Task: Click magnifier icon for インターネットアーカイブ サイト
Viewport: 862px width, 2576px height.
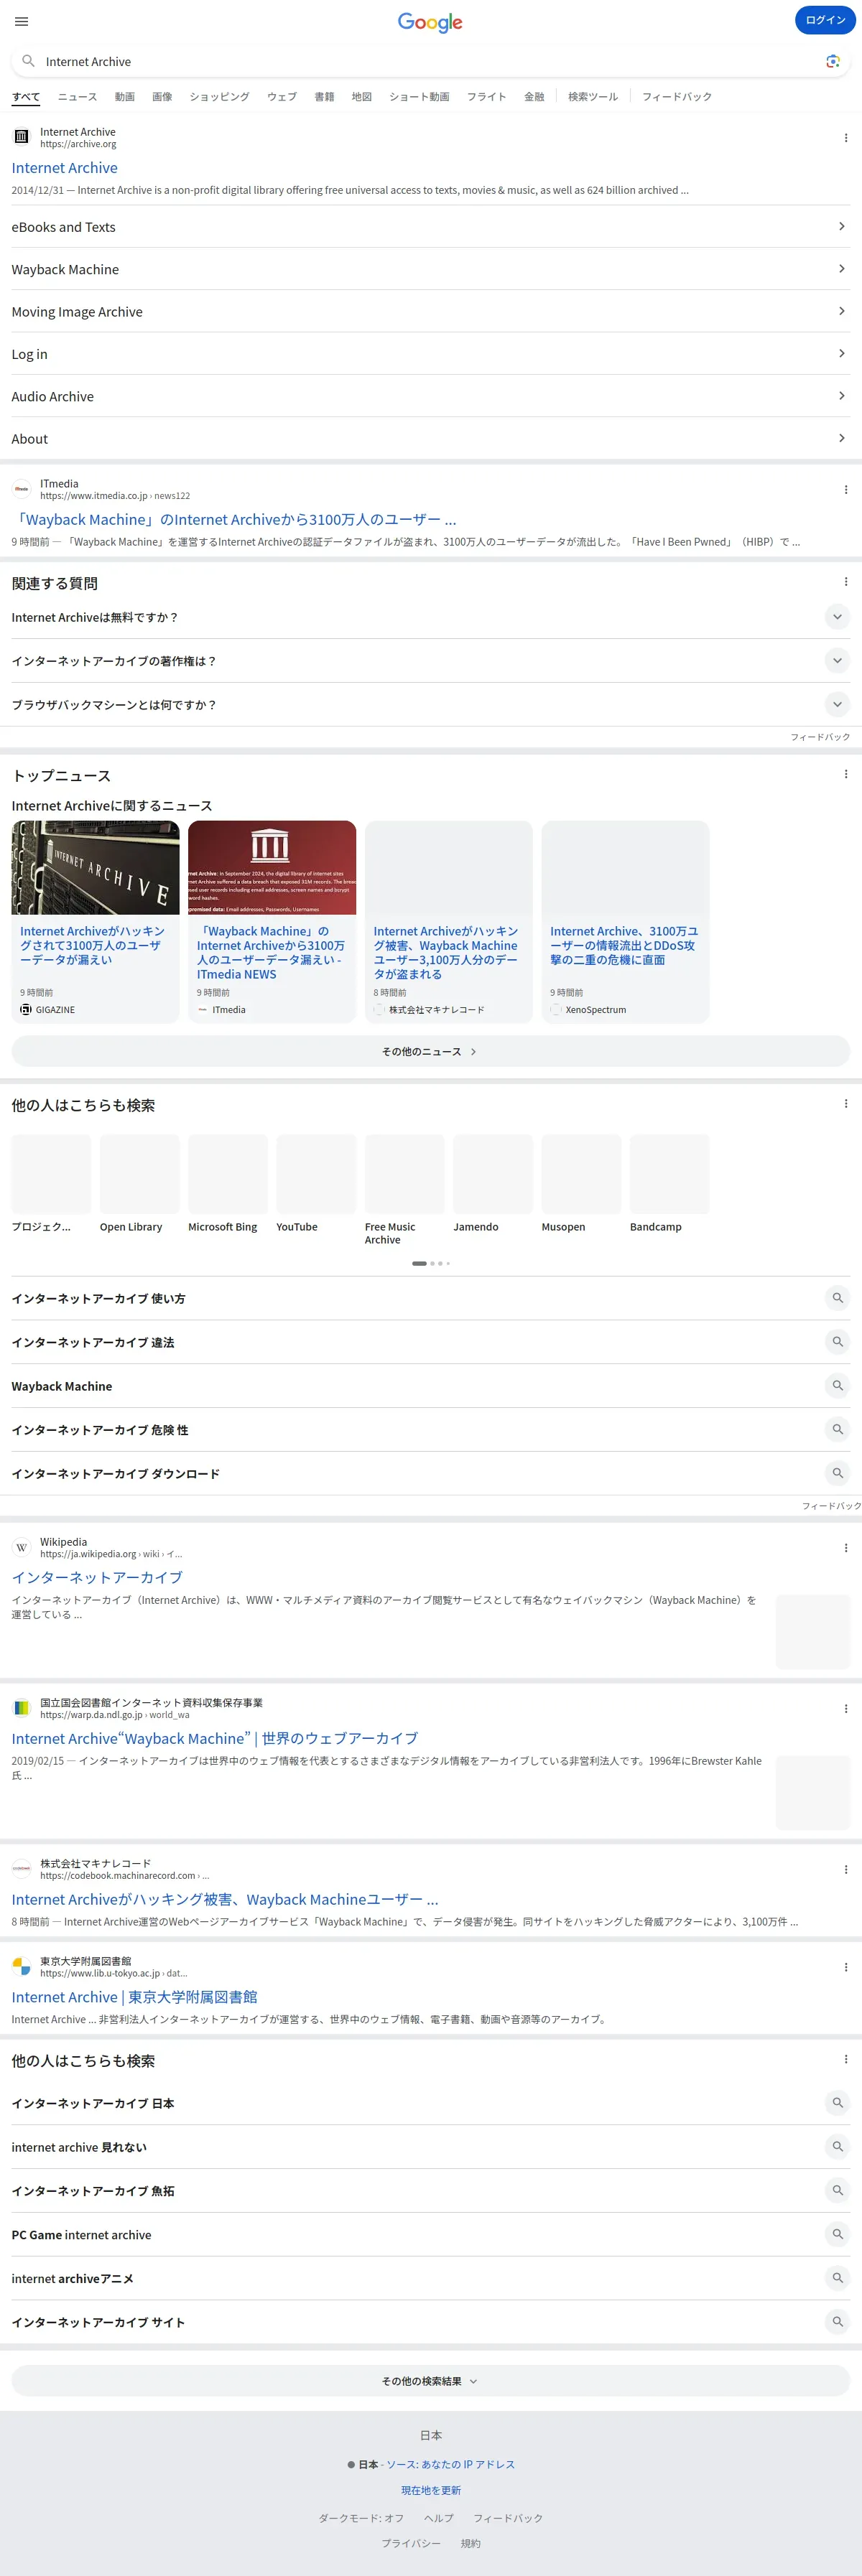Action: click(x=837, y=2322)
